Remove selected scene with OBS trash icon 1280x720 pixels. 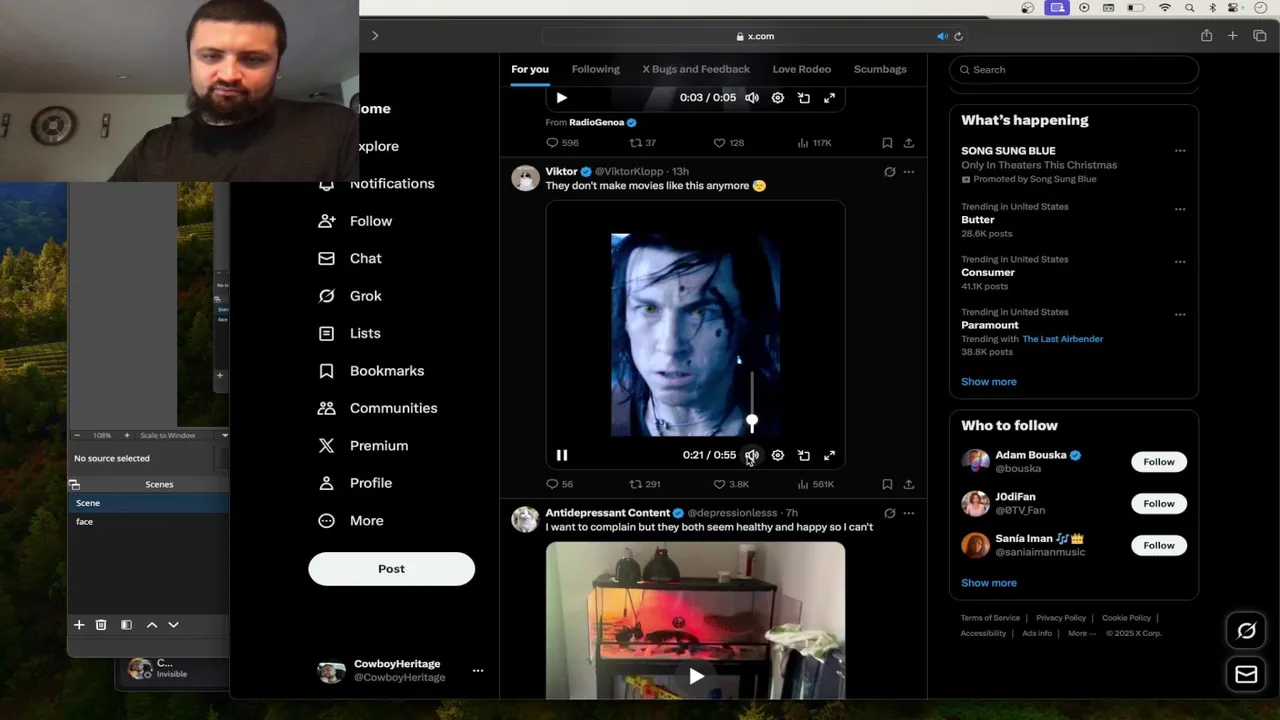[x=101, y=625]
